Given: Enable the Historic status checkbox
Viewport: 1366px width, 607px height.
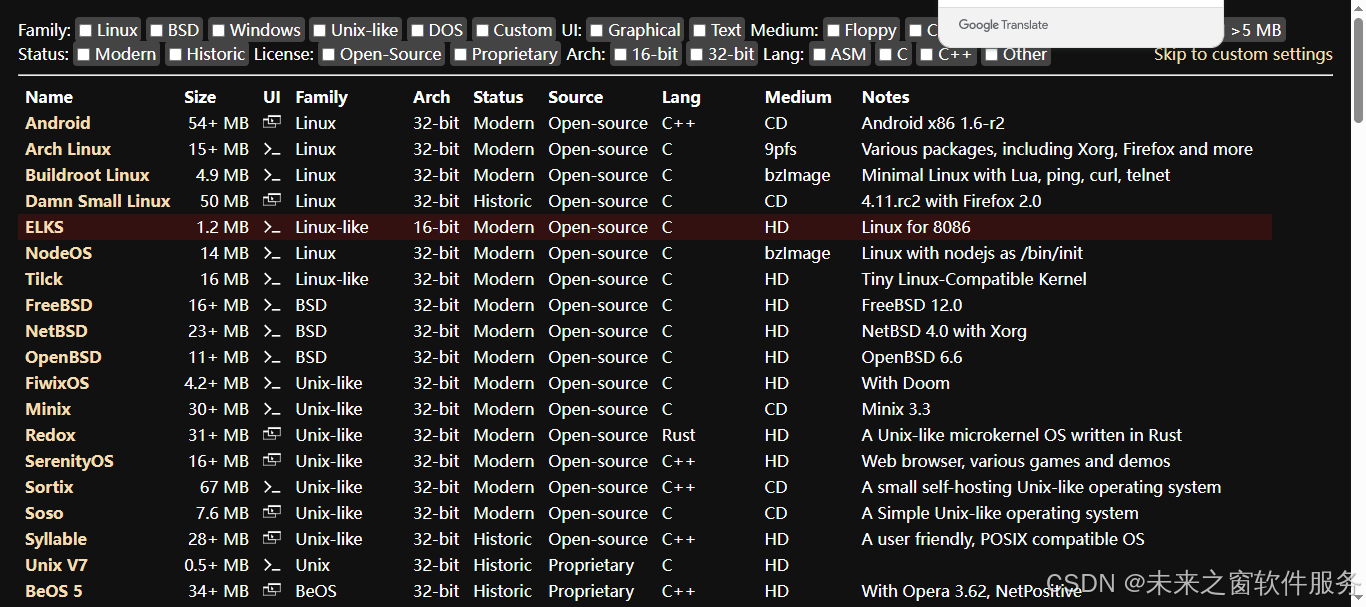Looking at the screenshot, I should 175,55.
